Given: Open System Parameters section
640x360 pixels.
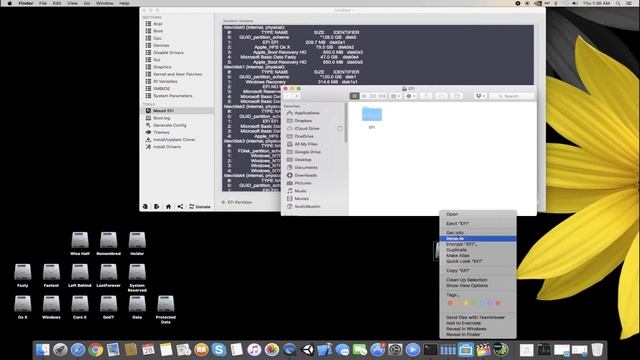Looking at the screenshot, I should [172, 96].
